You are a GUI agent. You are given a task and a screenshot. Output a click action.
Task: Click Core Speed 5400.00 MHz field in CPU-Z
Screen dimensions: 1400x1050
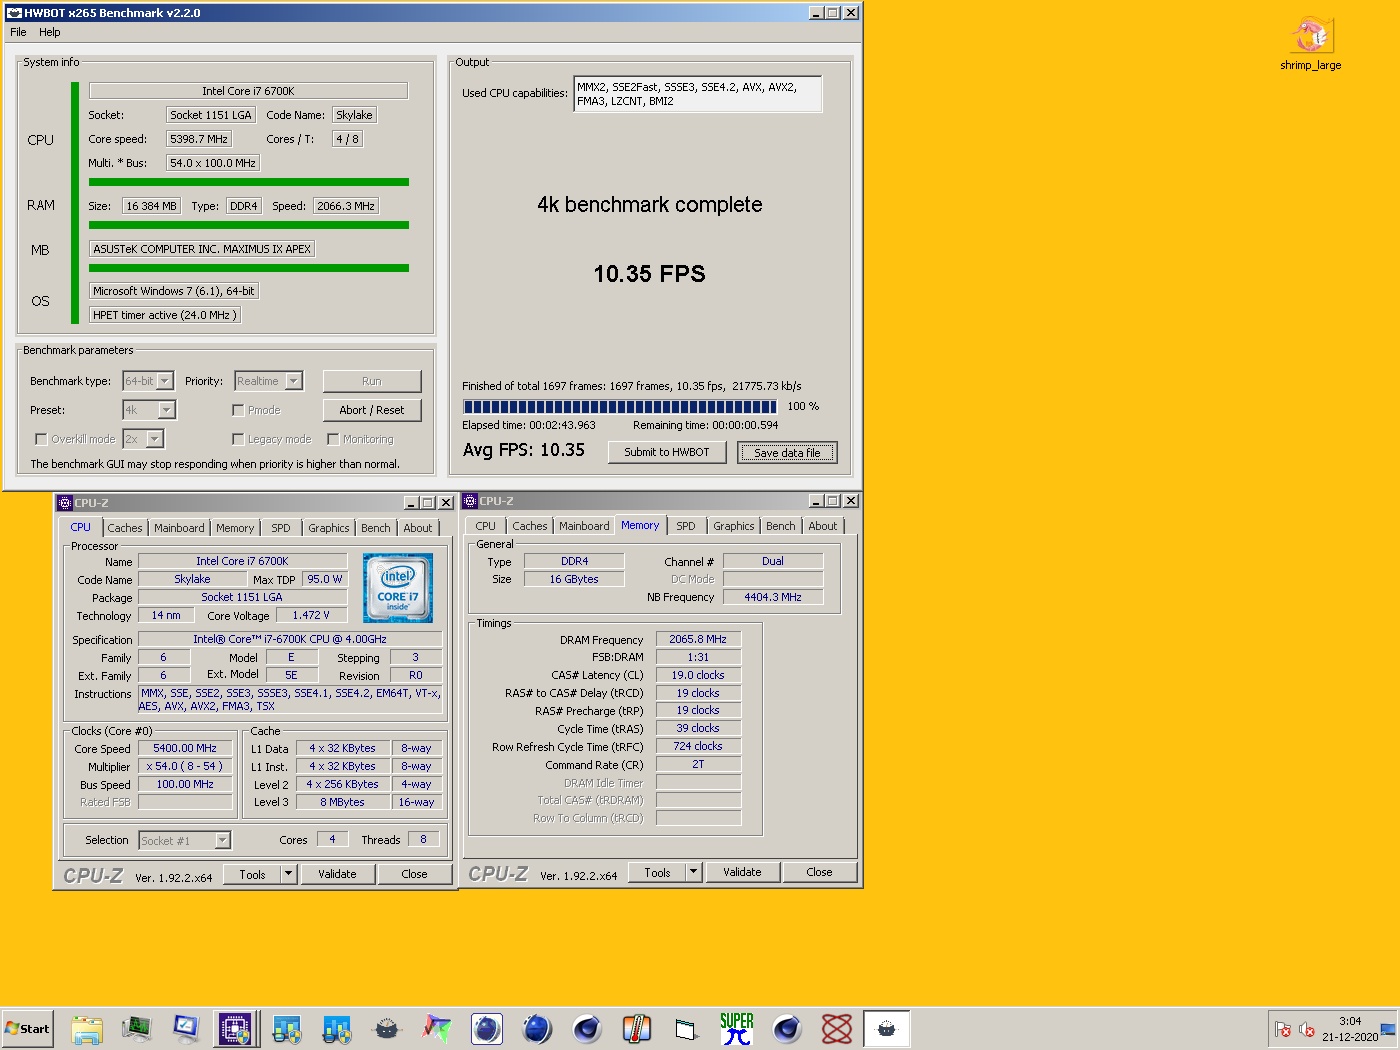(x=185, y=748)
